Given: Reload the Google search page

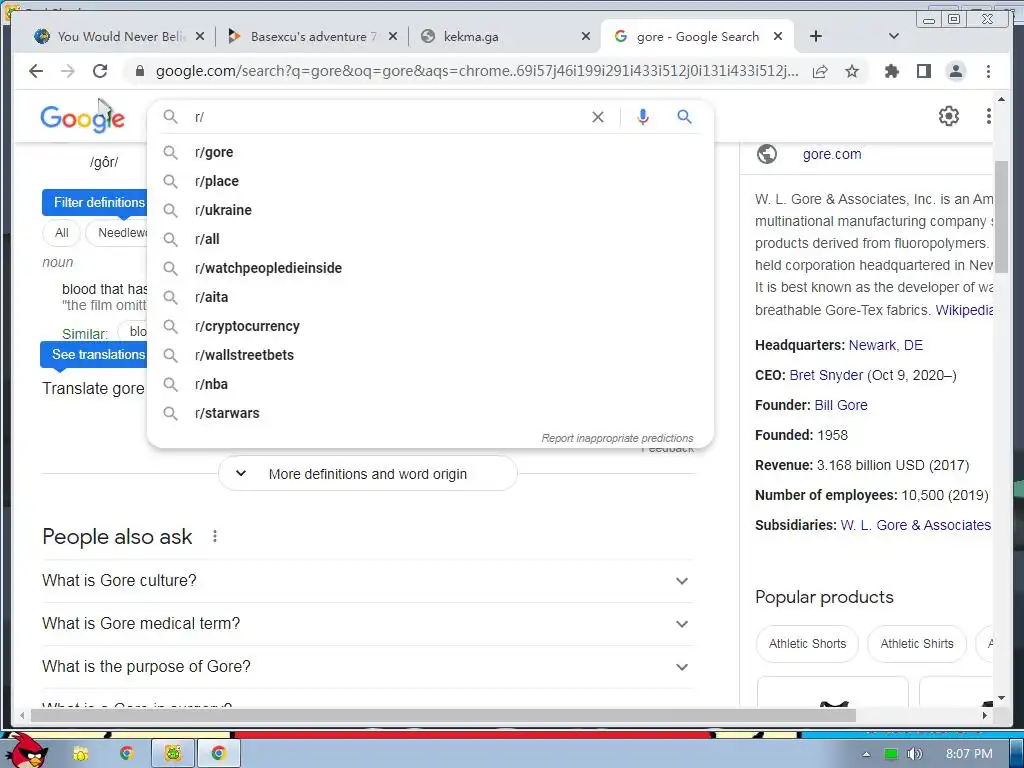Looking at the screenshot, I should pyautogui.click(x=100, y=71).
